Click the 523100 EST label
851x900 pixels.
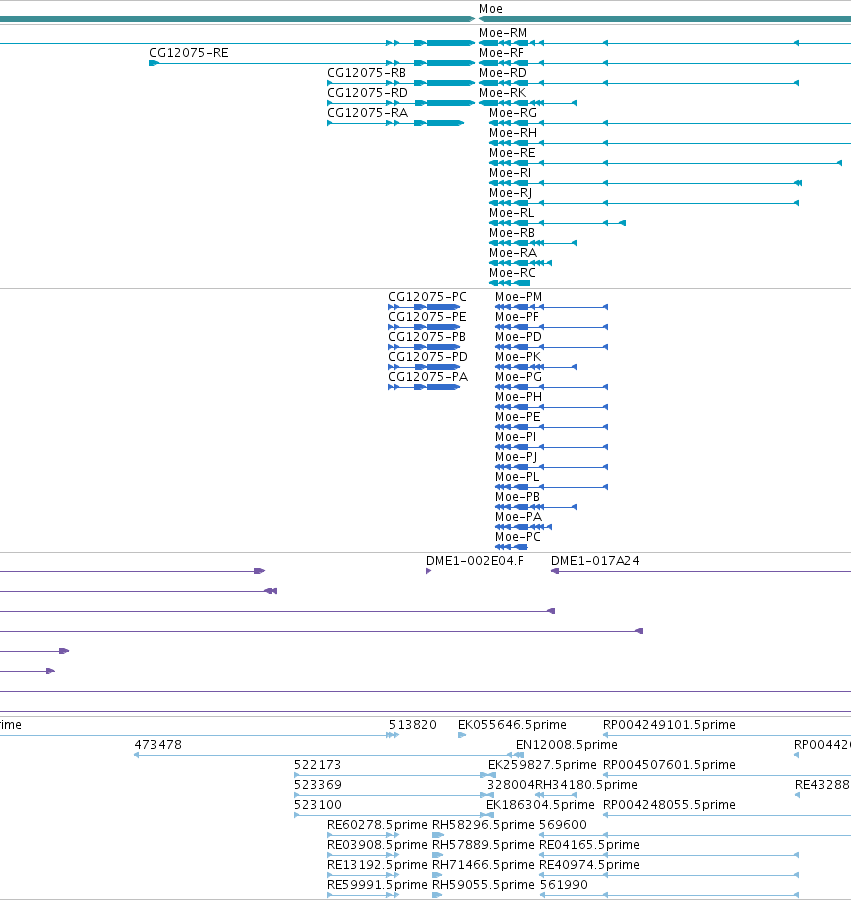tap(317, 805)
